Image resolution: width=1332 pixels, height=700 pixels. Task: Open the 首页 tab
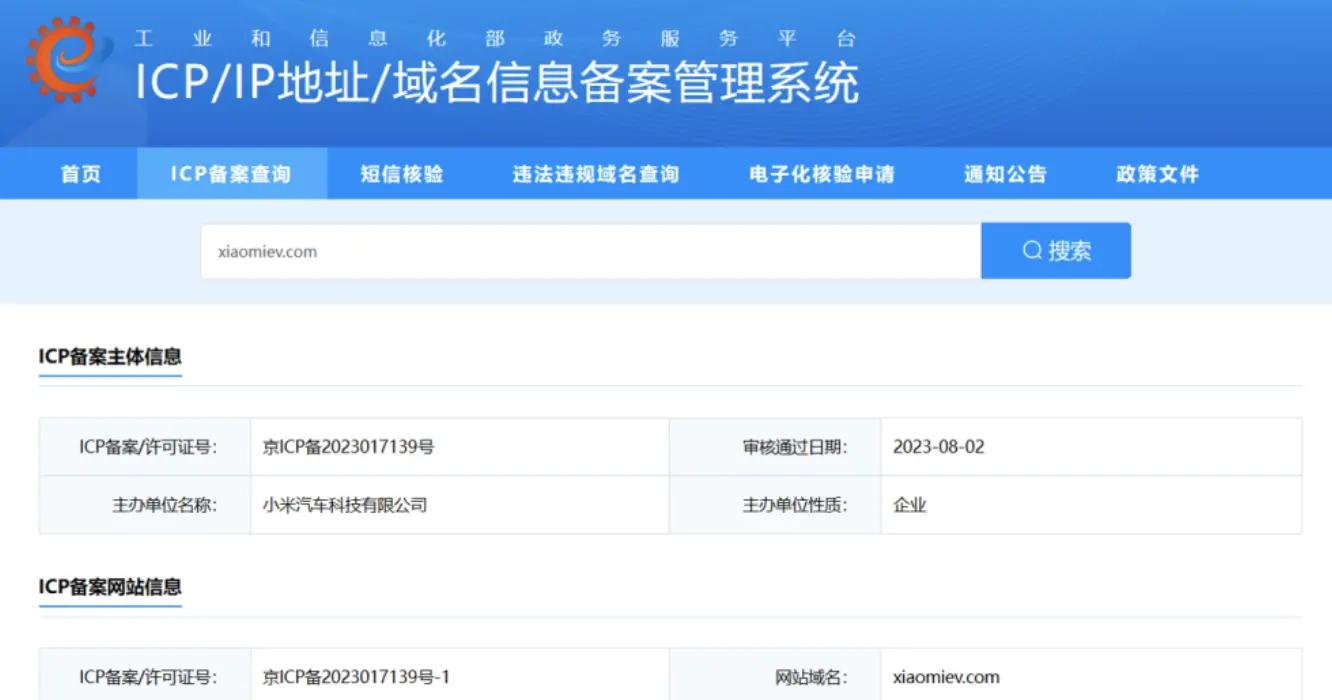(81, 174)
